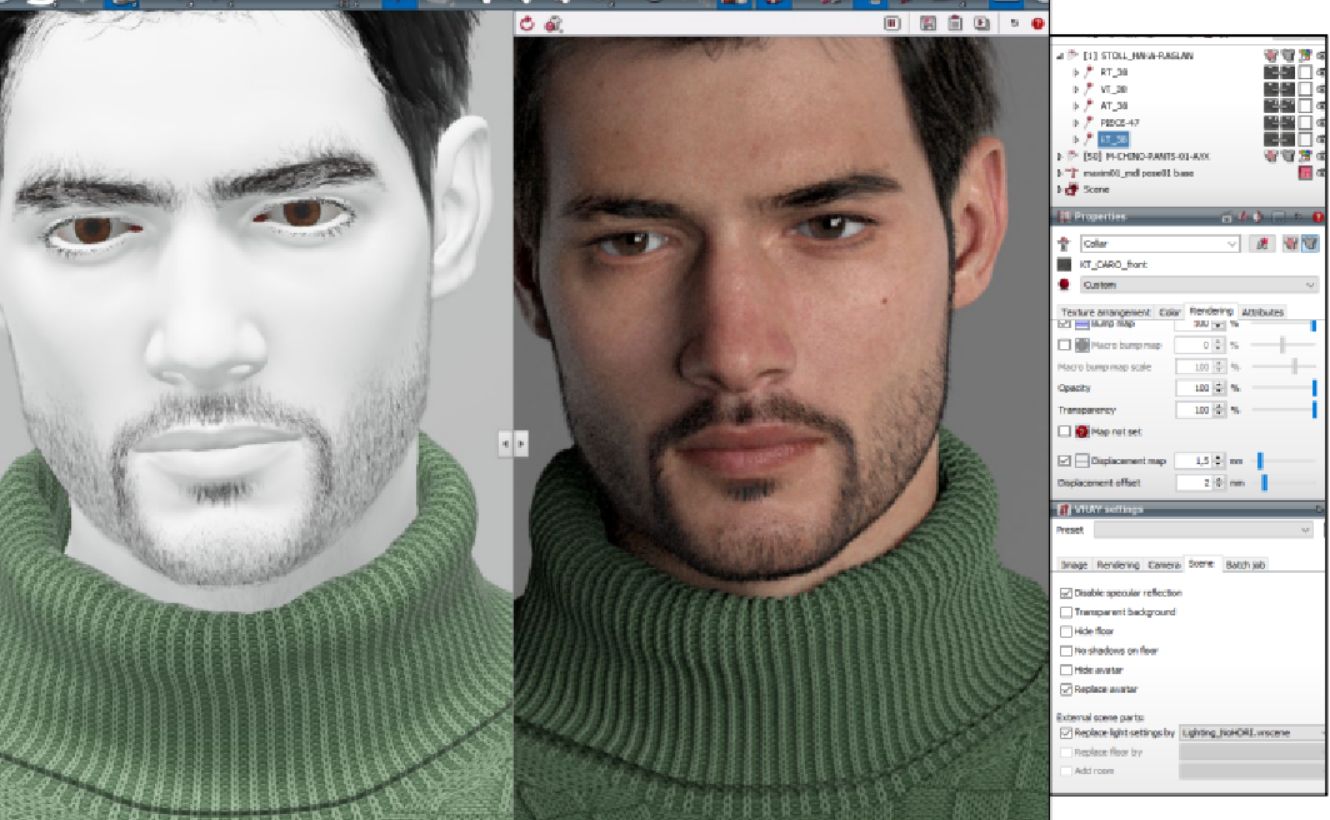
Task: Open the Custom material dropdown
Action: [x=1198, y=285]
